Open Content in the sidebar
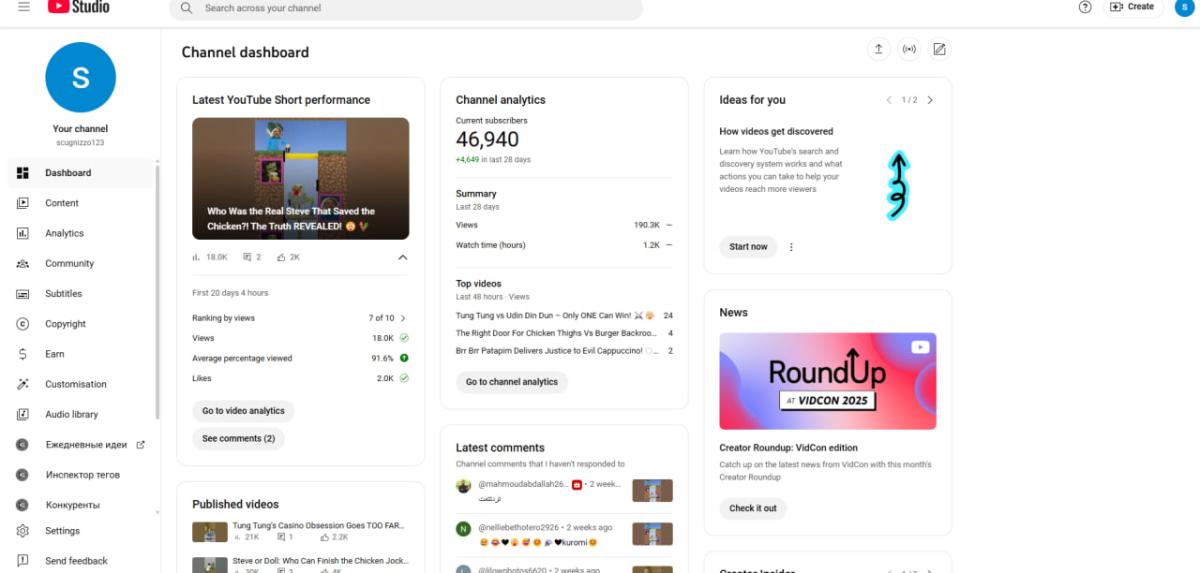Viewport: 1200px width, 573px height. [80, 203]
